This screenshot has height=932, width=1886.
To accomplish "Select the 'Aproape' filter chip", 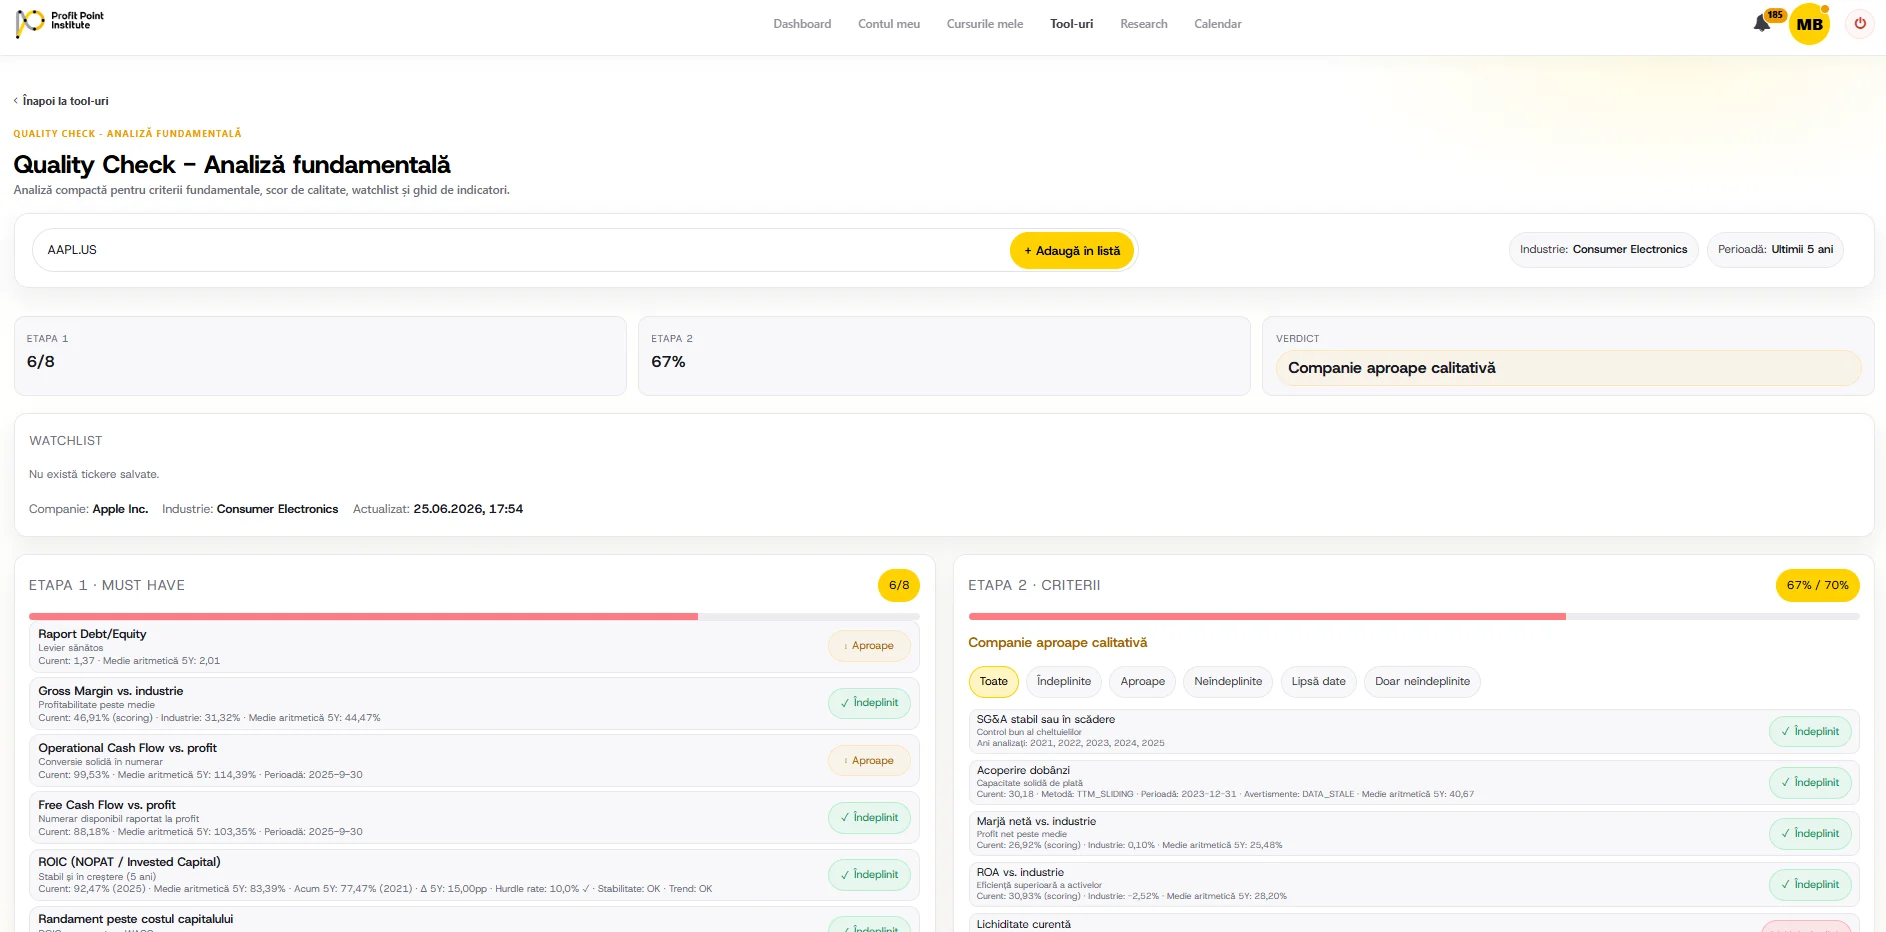I will click(1143, 682).
